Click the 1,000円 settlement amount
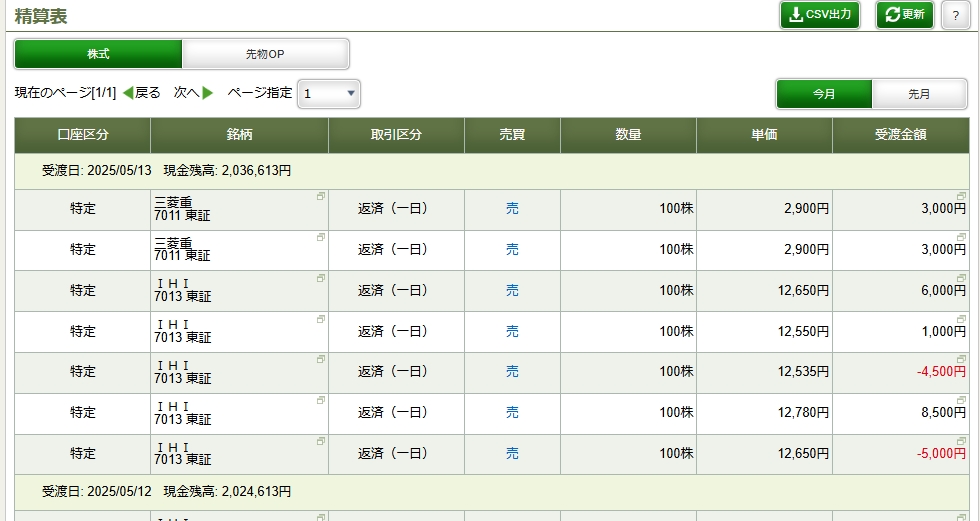The width and height of the screenshot is (980, 521). [x=944, y=331]
